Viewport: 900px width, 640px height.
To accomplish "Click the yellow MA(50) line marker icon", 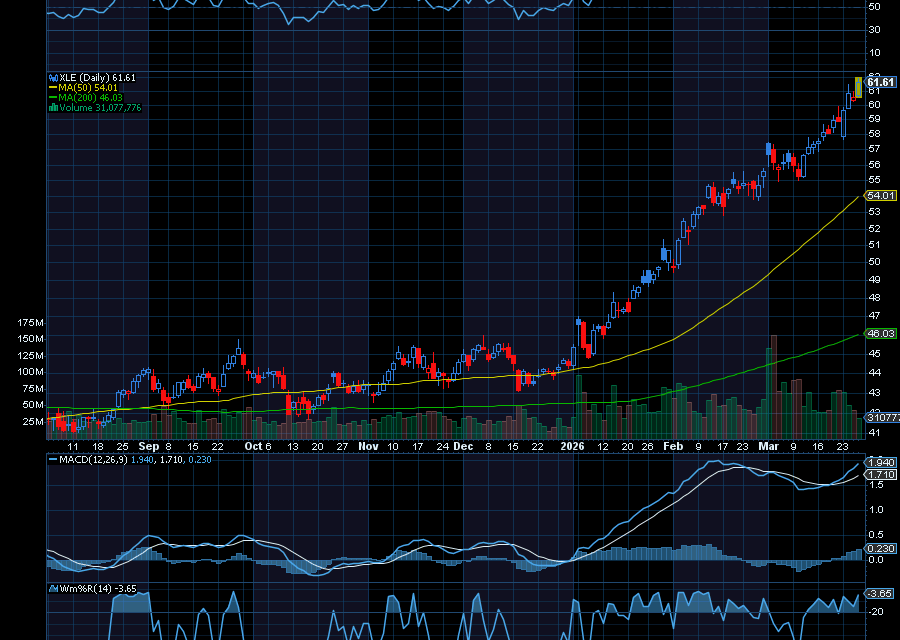I will click(x=53, y=86).
